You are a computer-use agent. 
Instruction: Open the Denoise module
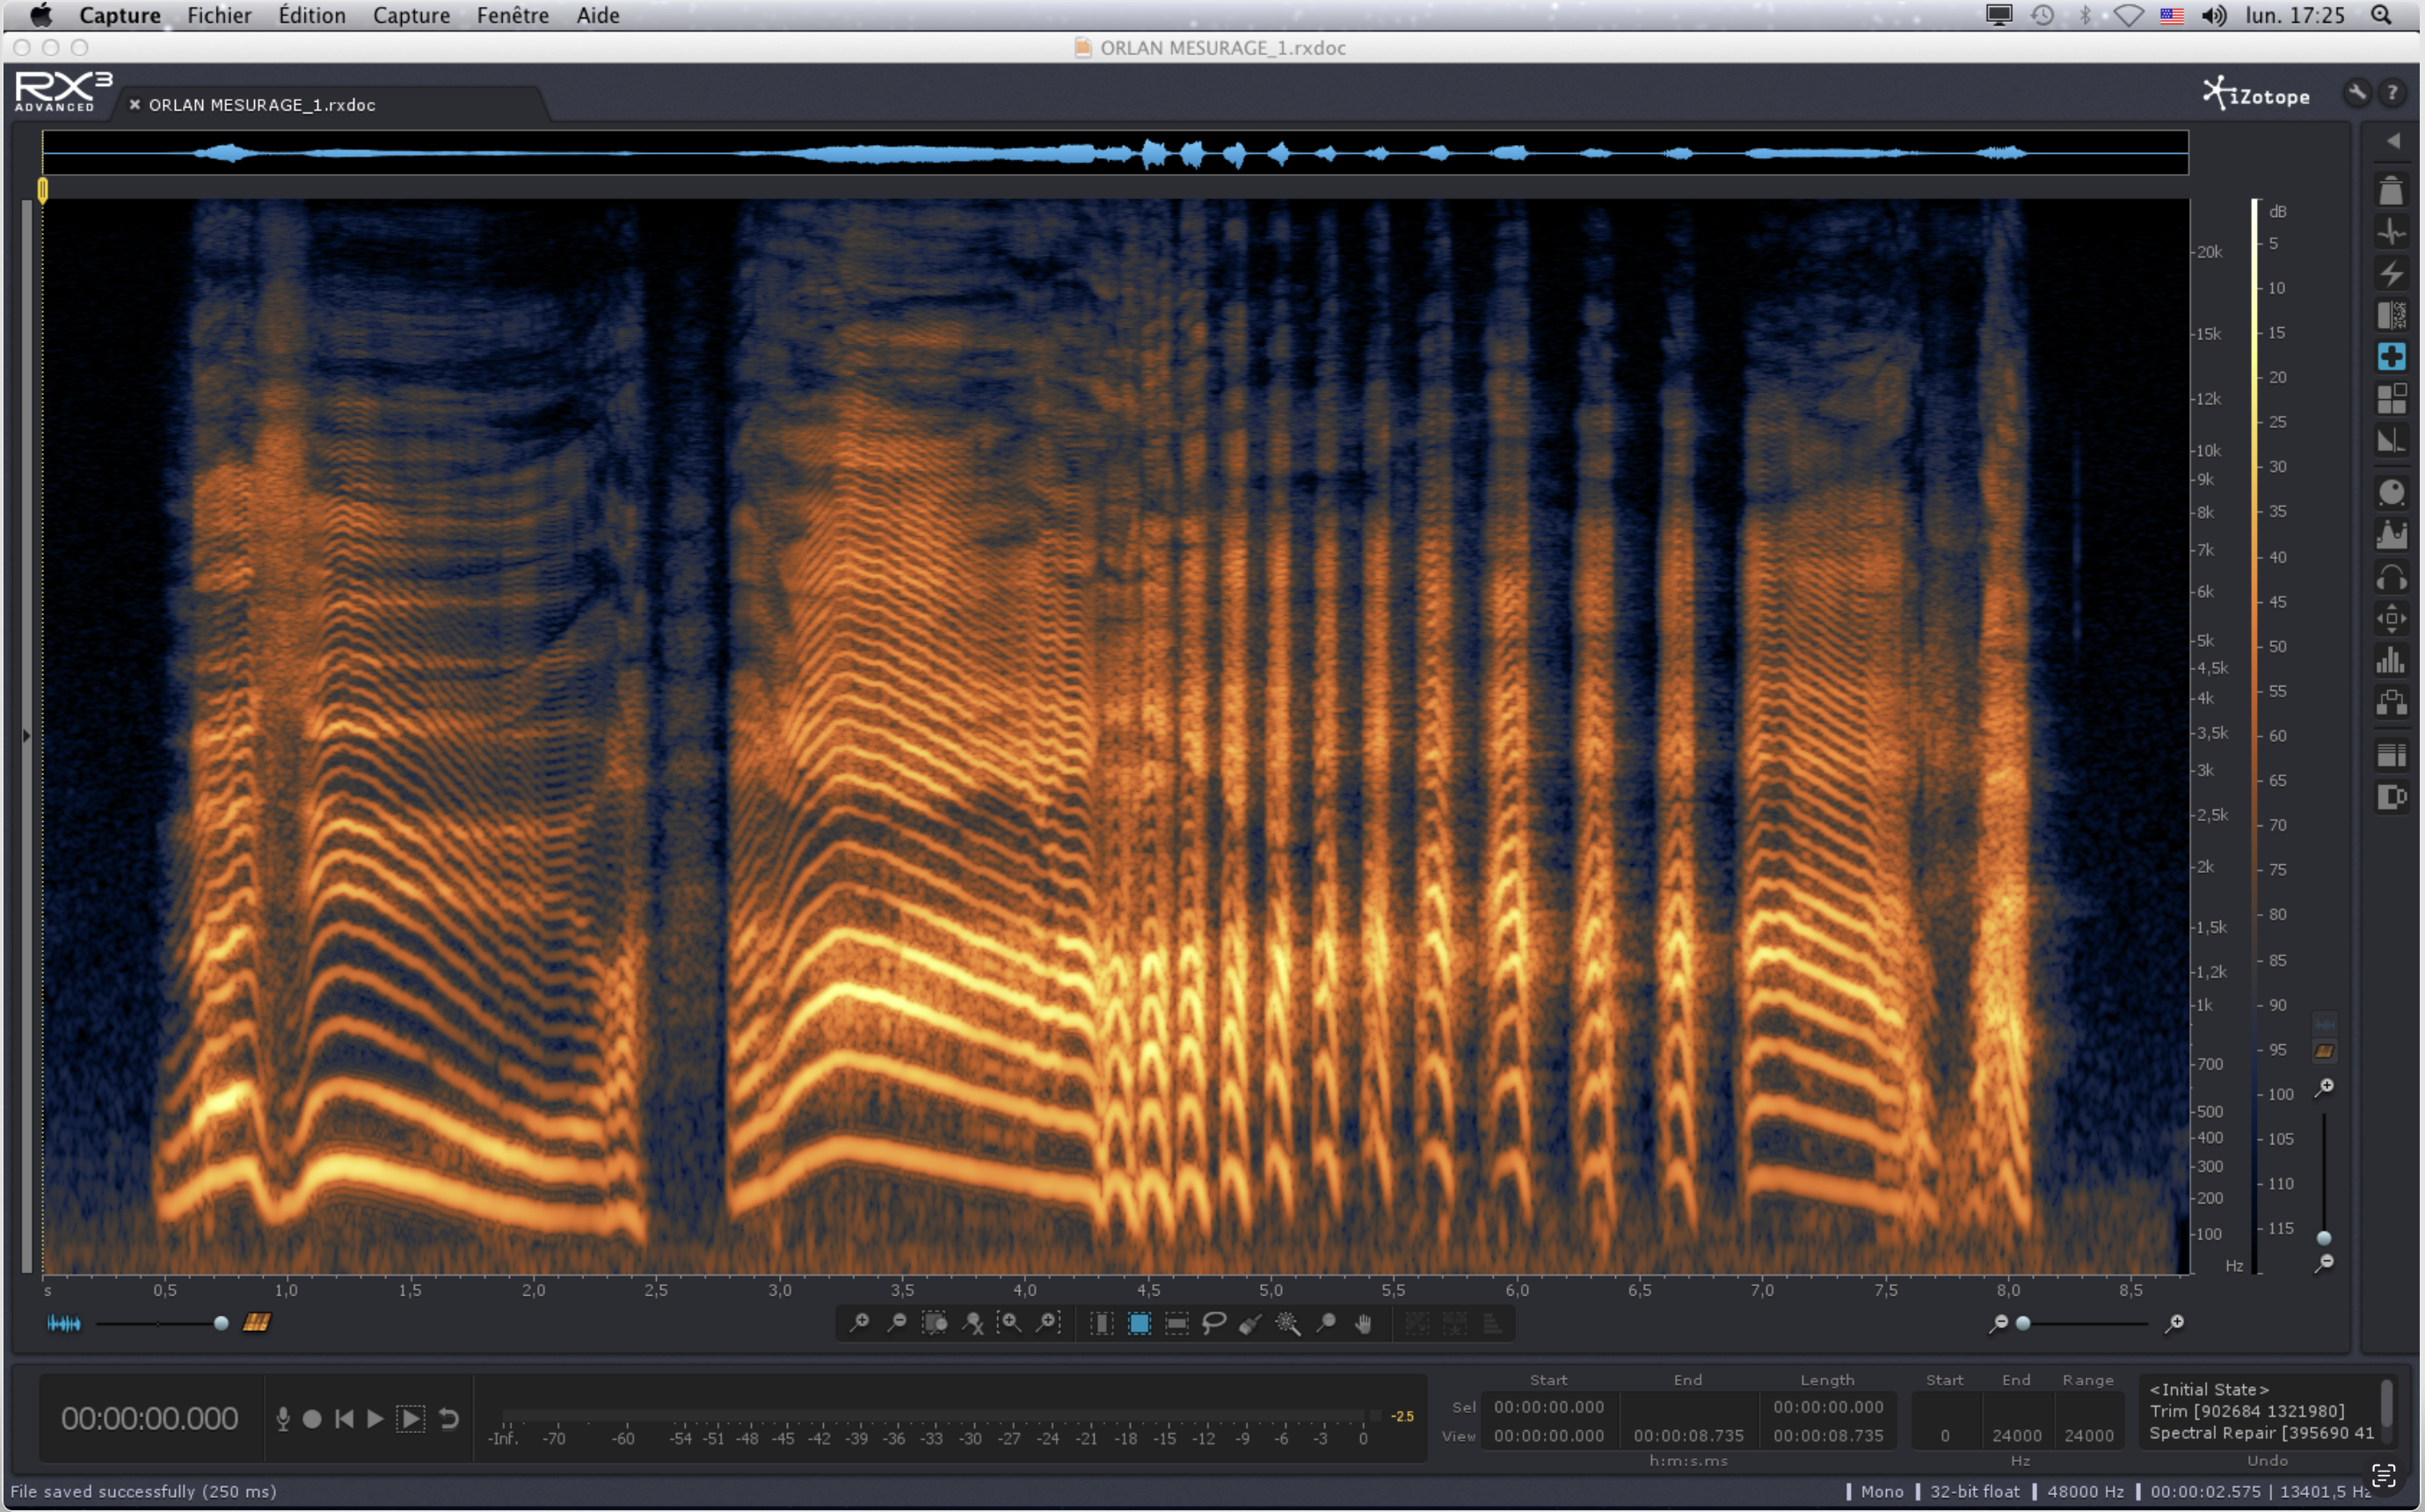click(2391, 315)
